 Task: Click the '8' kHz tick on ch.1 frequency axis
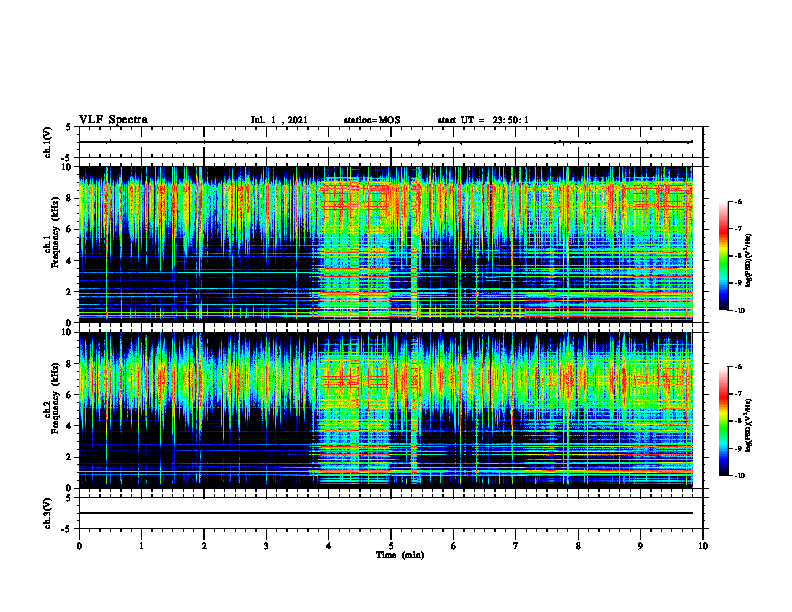pos(70,198)
